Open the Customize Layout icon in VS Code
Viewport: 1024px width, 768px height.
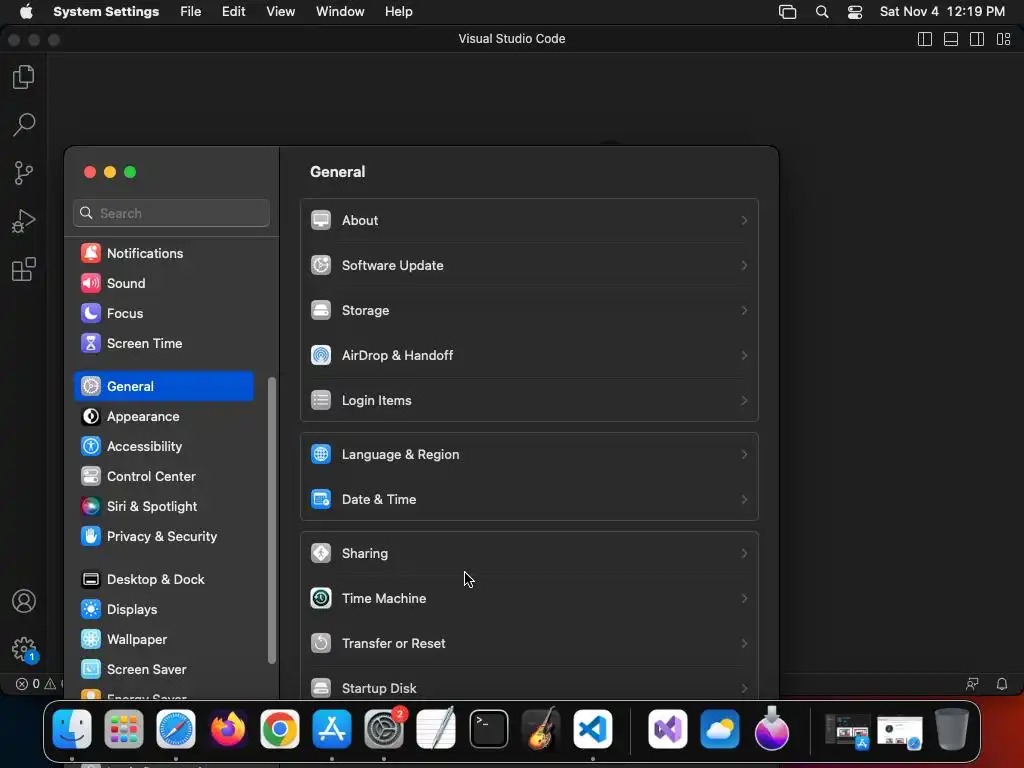[1004, 39]
